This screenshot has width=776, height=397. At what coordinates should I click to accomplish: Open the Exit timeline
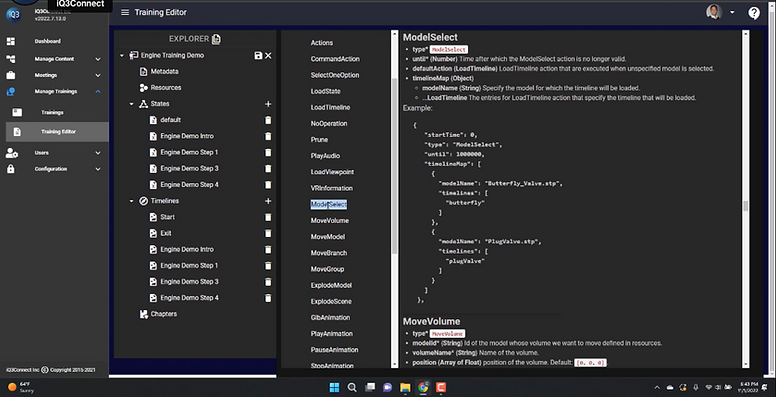[x=166, y=233]
